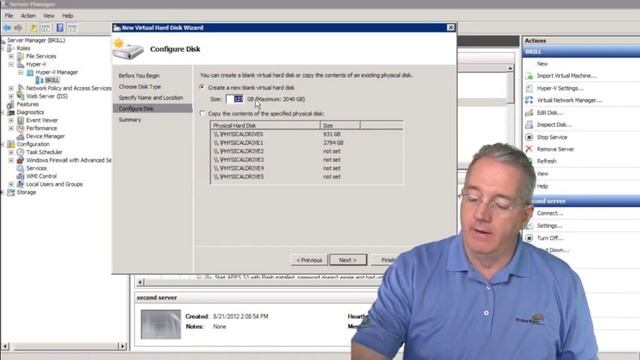This screenshot has width=640, height=360.
Task: Click Settings... under second server actions
Action: pos(549,225)
